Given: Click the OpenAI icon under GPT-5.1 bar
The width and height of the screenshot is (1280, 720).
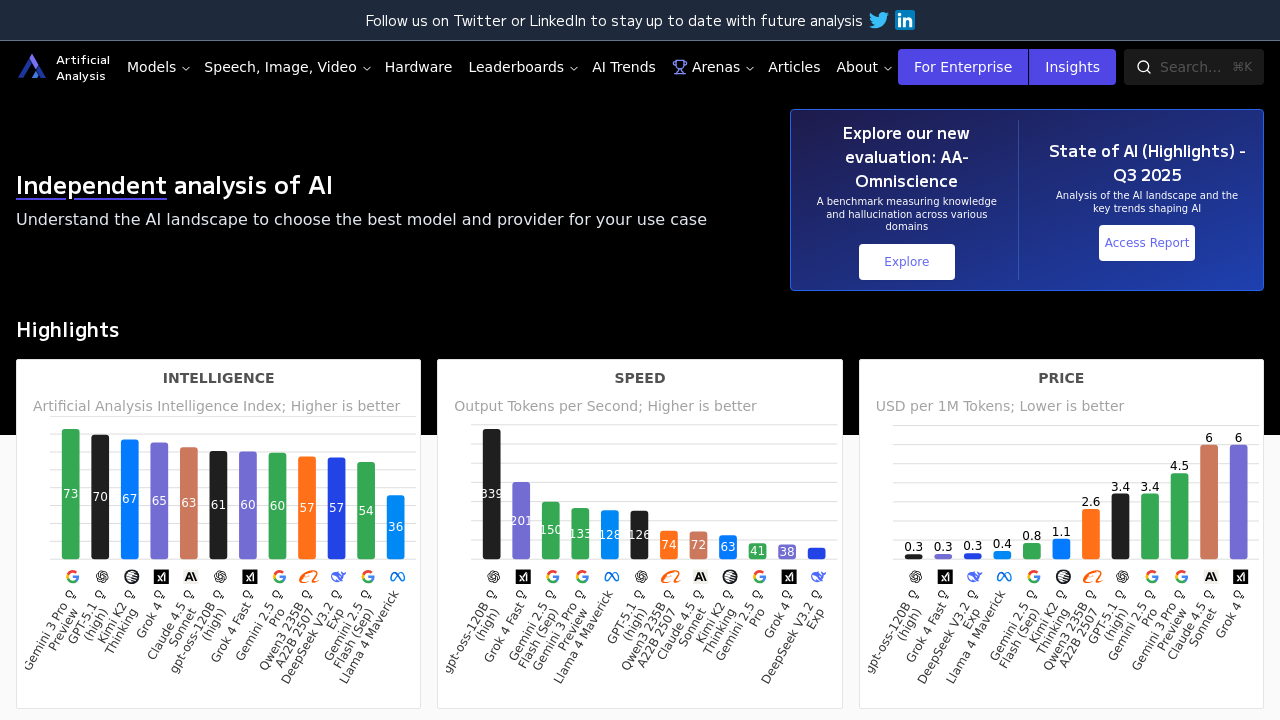Looking at the screenshot, I should pyautogui.click(x=101, y=576).
